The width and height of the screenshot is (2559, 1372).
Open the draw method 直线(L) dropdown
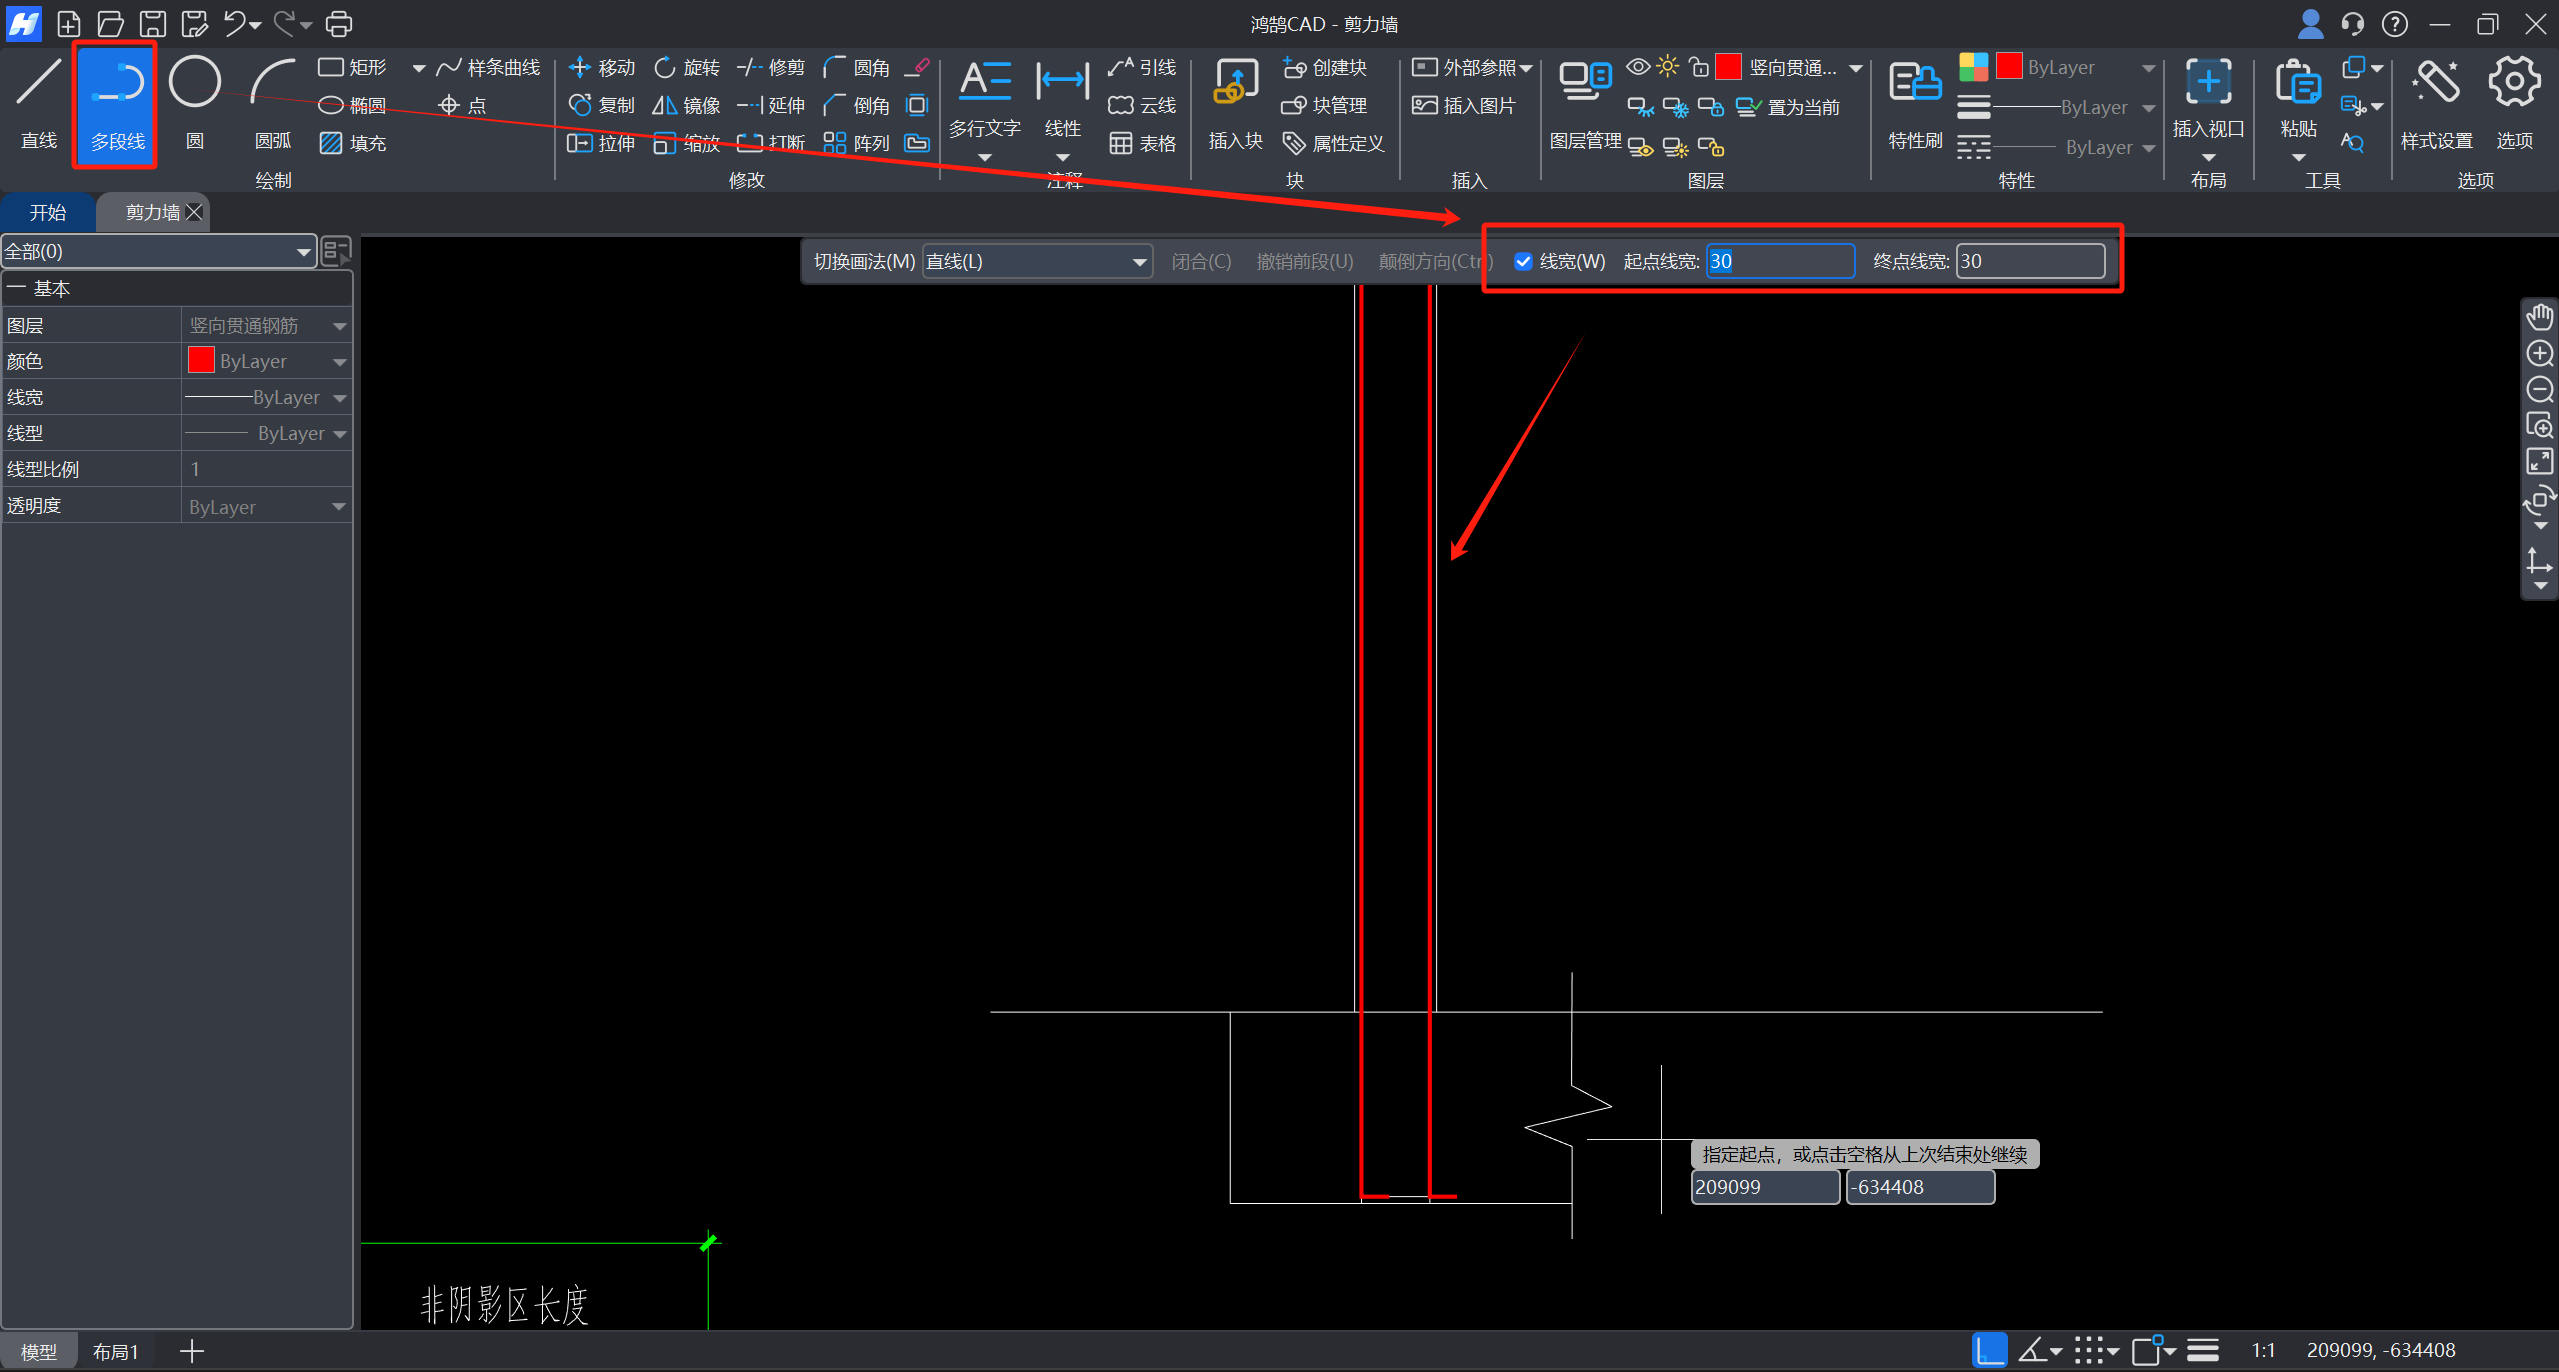(1036, 261)
